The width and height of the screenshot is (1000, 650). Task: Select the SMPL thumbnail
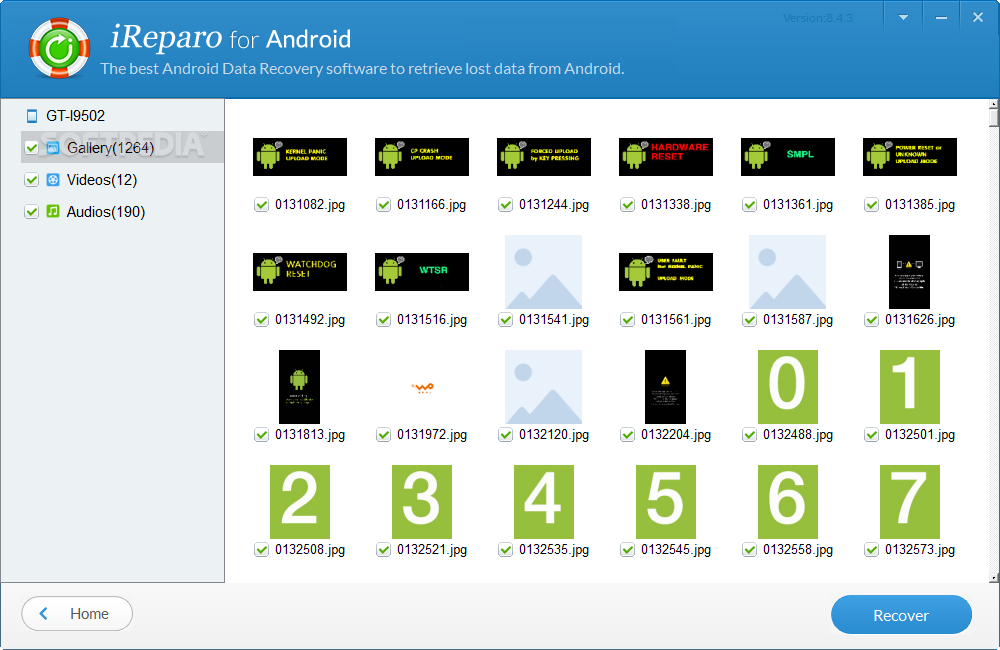788,157
